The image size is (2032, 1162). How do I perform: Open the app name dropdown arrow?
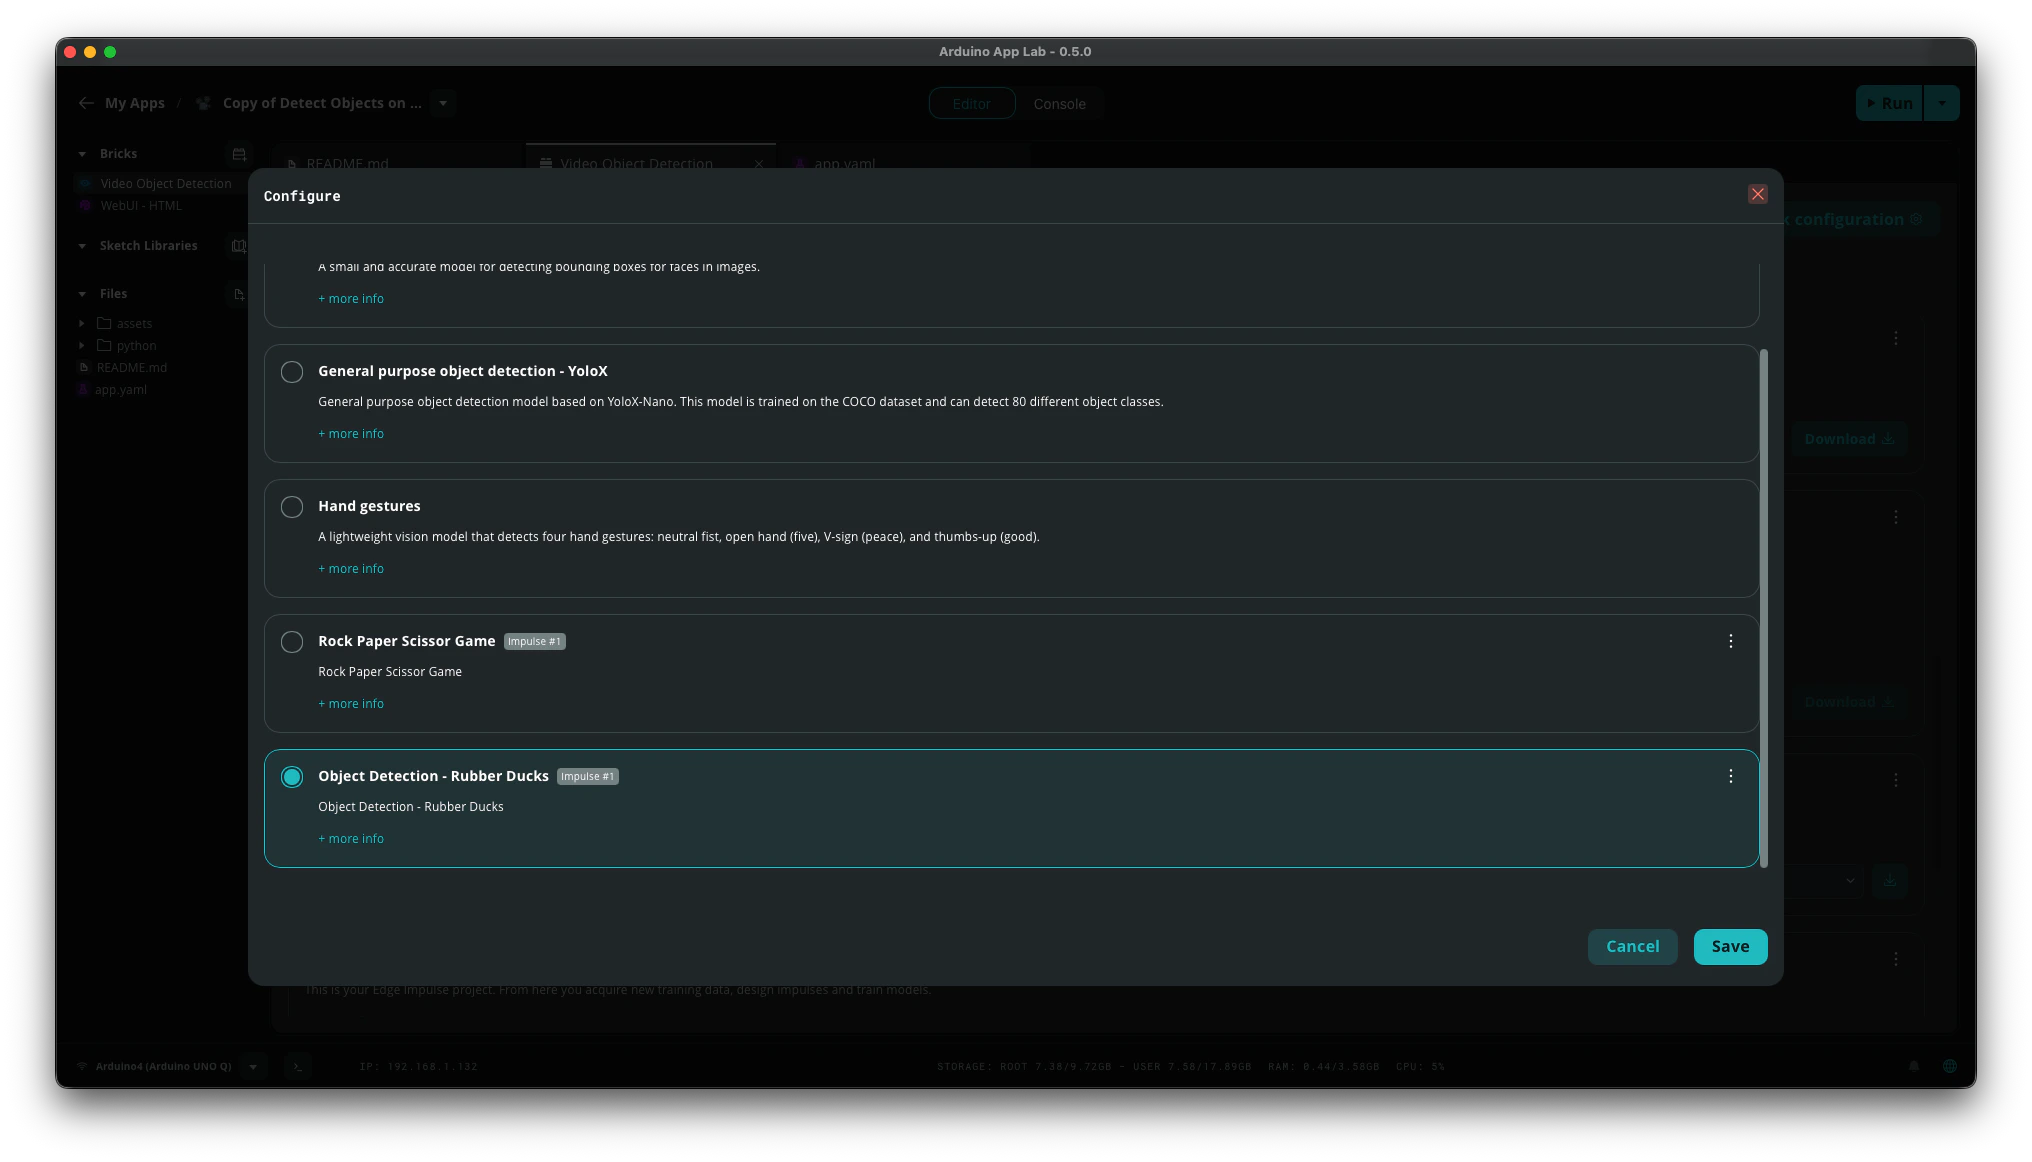(x=443, y=103)
